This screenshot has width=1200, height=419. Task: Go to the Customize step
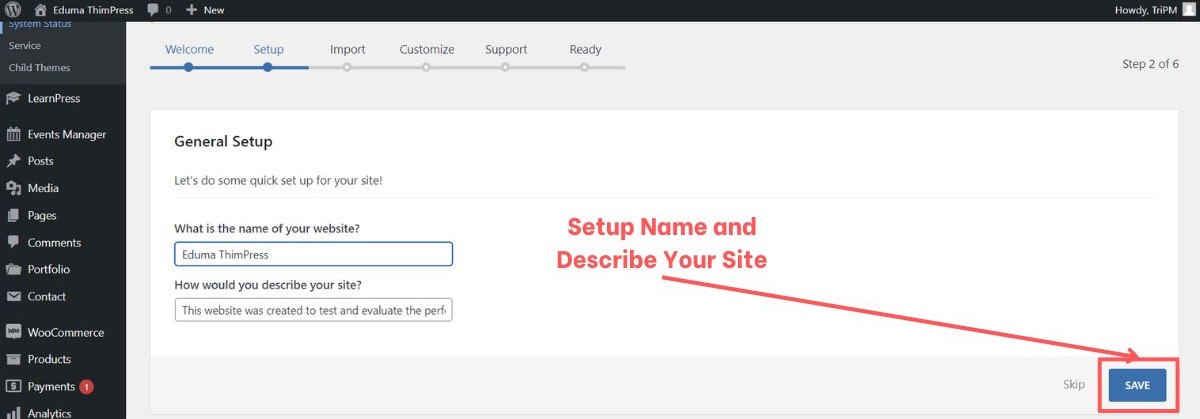427,49
